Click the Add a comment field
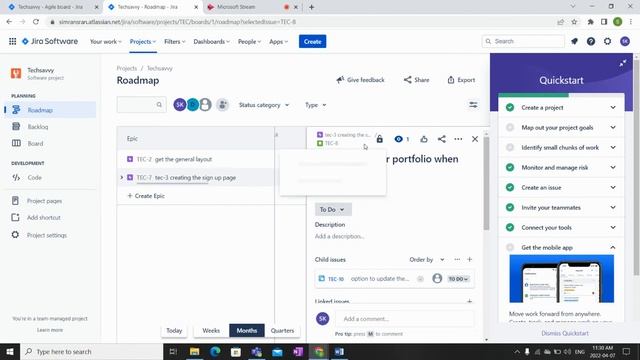This screenshot has height=360, width=640. tap(405, 319)
